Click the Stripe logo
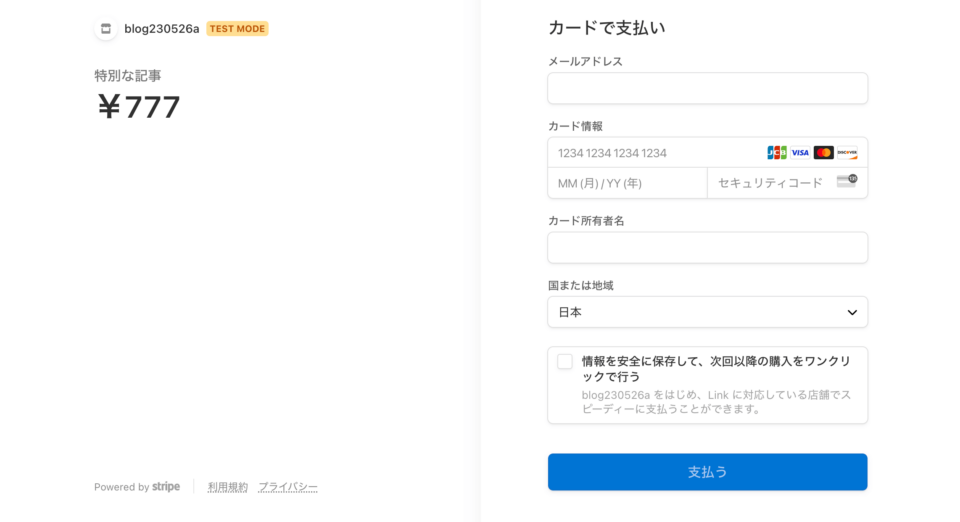This screenshot has width=960, height=522. point(166,487)
